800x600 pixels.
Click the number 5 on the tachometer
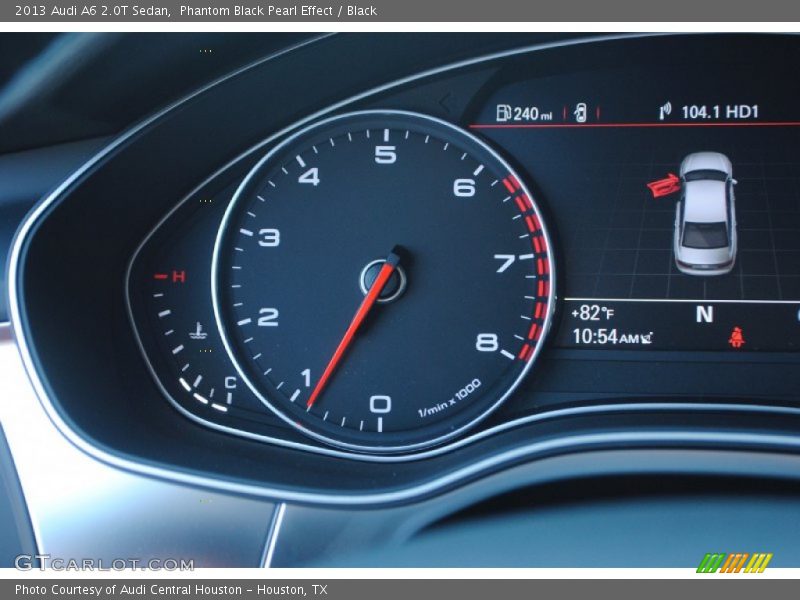[385, 154]
